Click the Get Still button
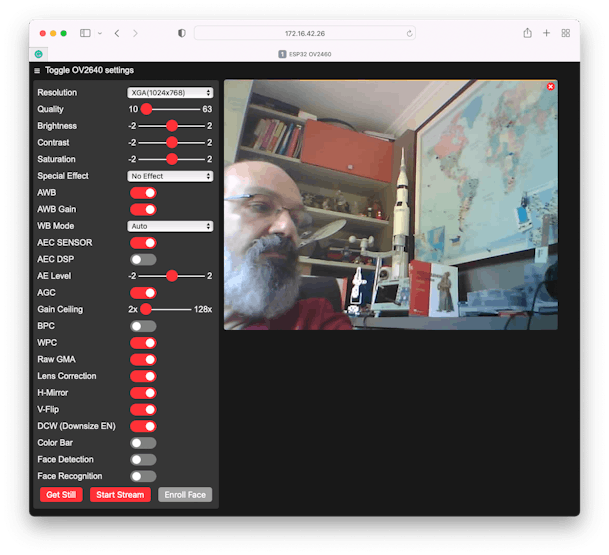Viewport: 609px width, 555px height. [x=61, y=495]
